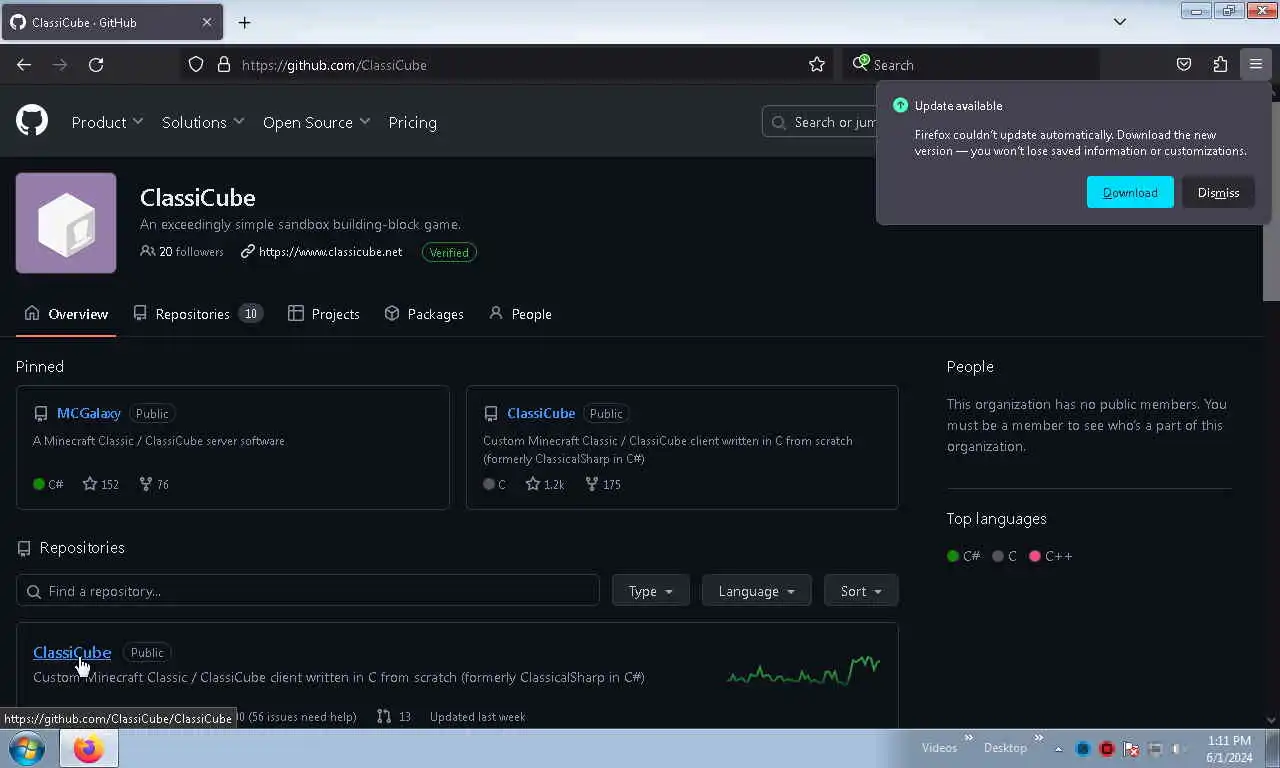Filter by C++ top language
Screen dimensions: 1280x768
click(x=1050, y=556)
